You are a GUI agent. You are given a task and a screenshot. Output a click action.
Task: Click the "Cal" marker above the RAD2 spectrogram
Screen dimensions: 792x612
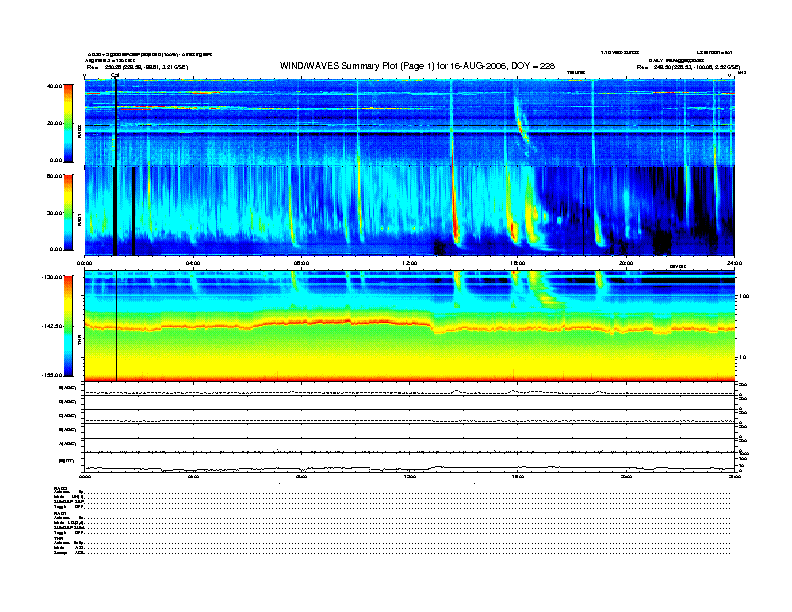pyautogui.click(x=115, y=76)
